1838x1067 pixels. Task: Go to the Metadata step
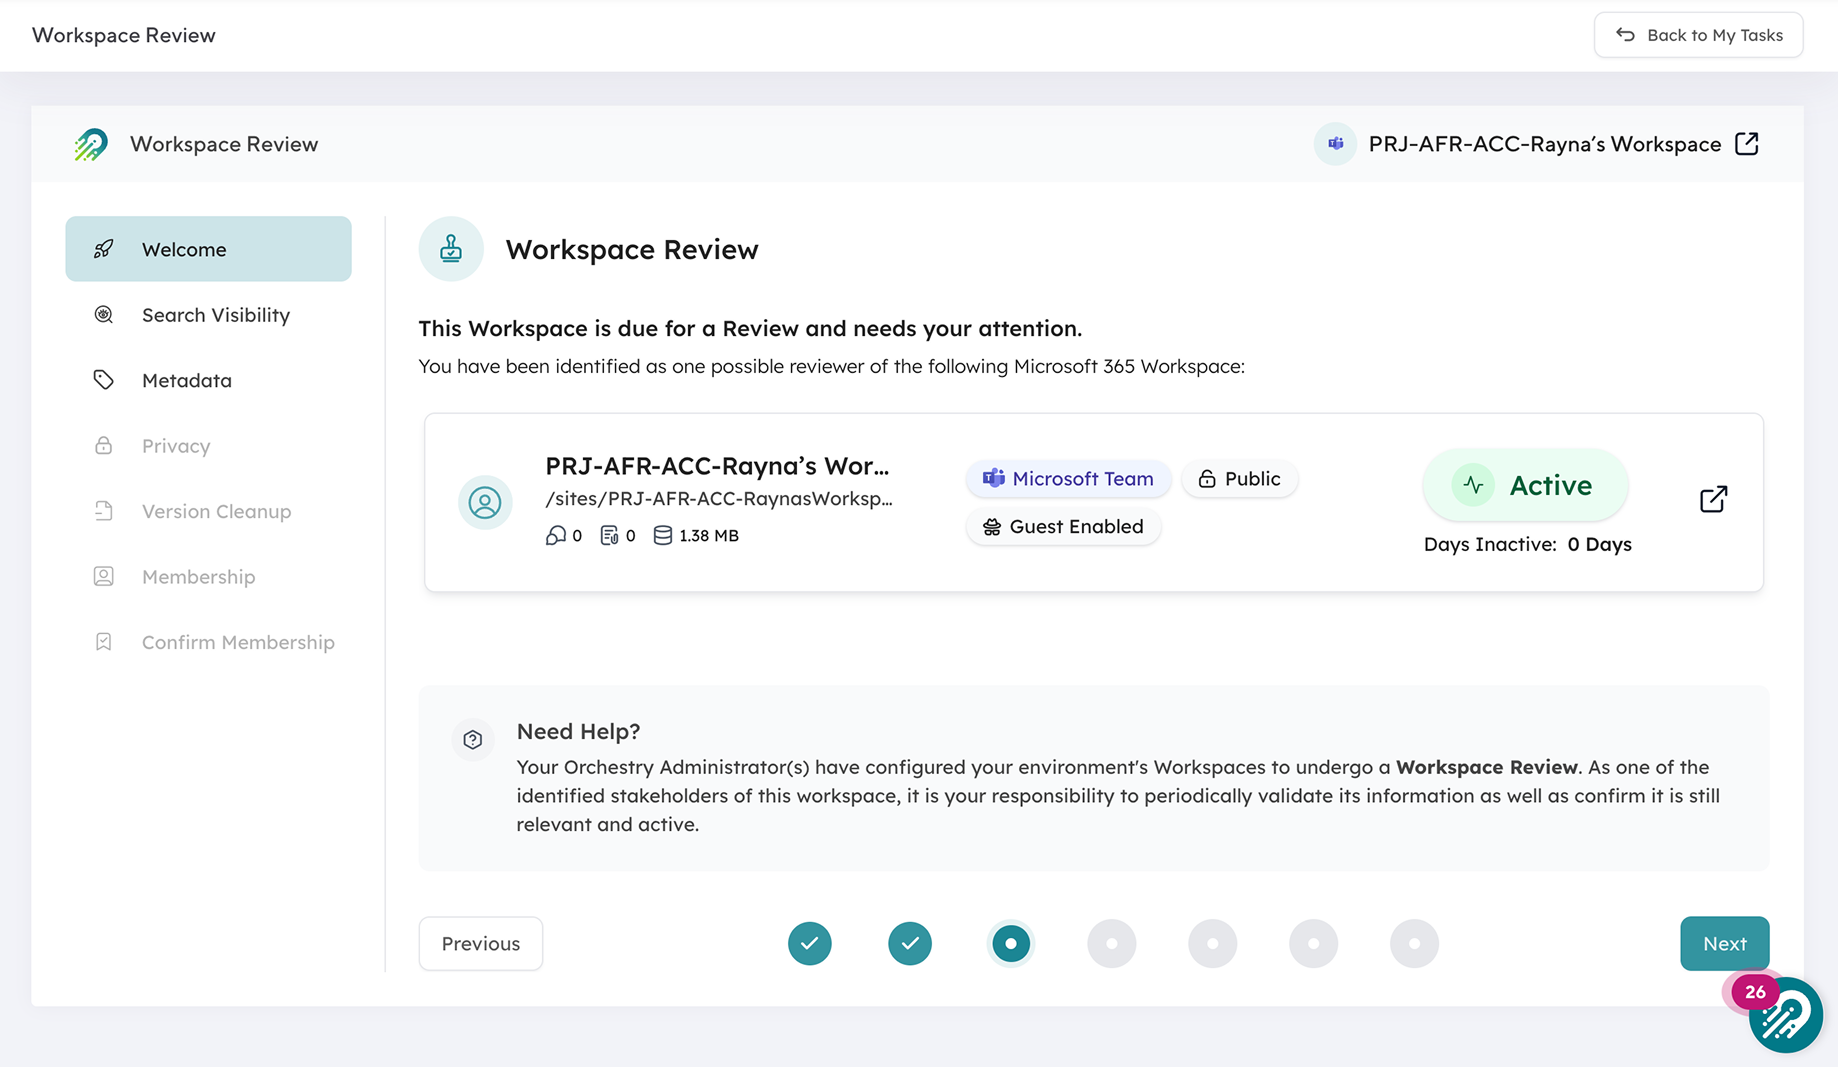208,380
